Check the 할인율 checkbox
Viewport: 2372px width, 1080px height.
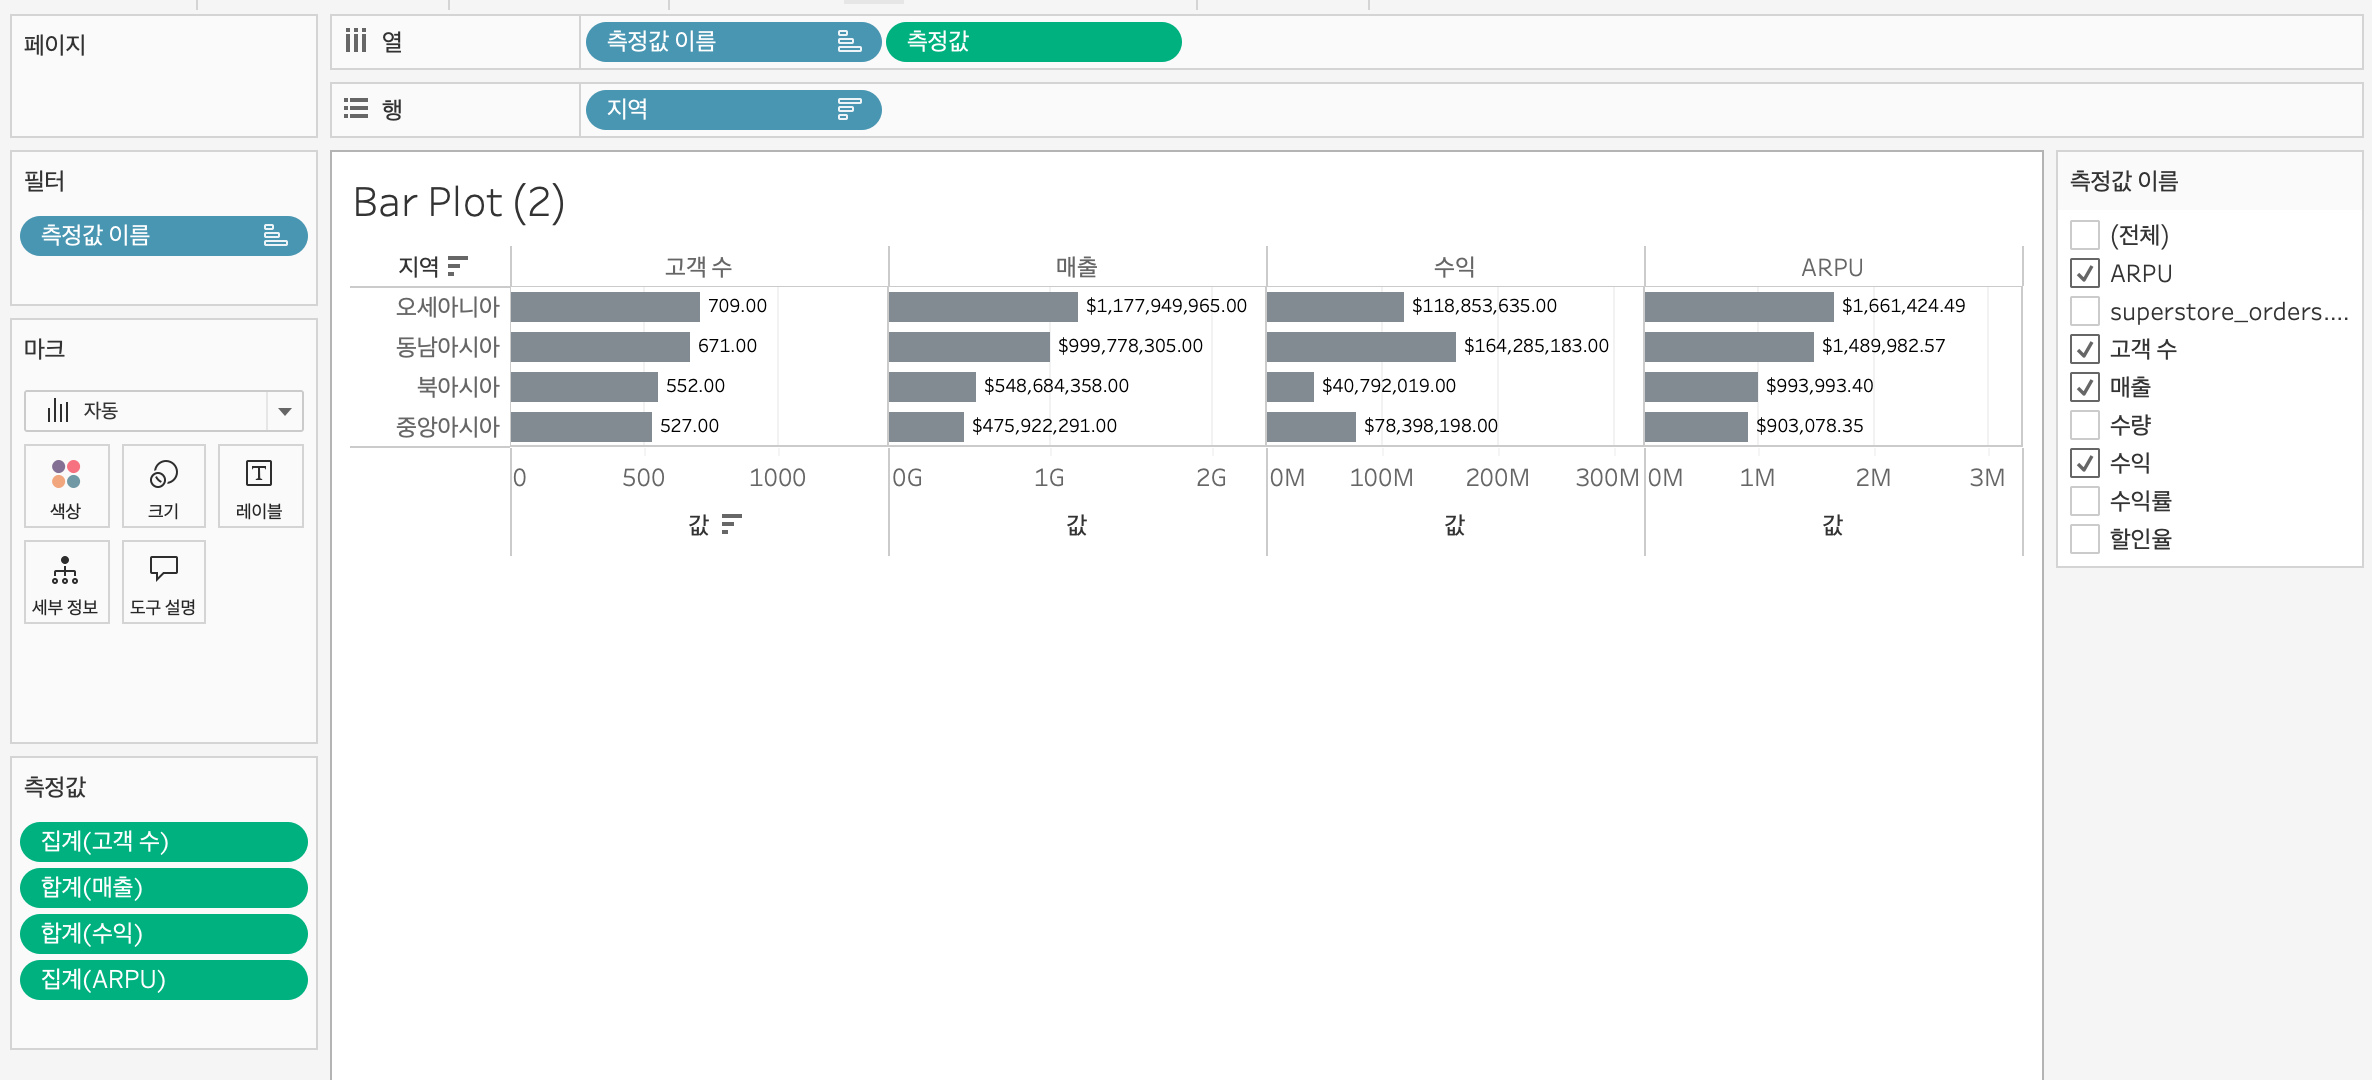(x=2085, y=539)
